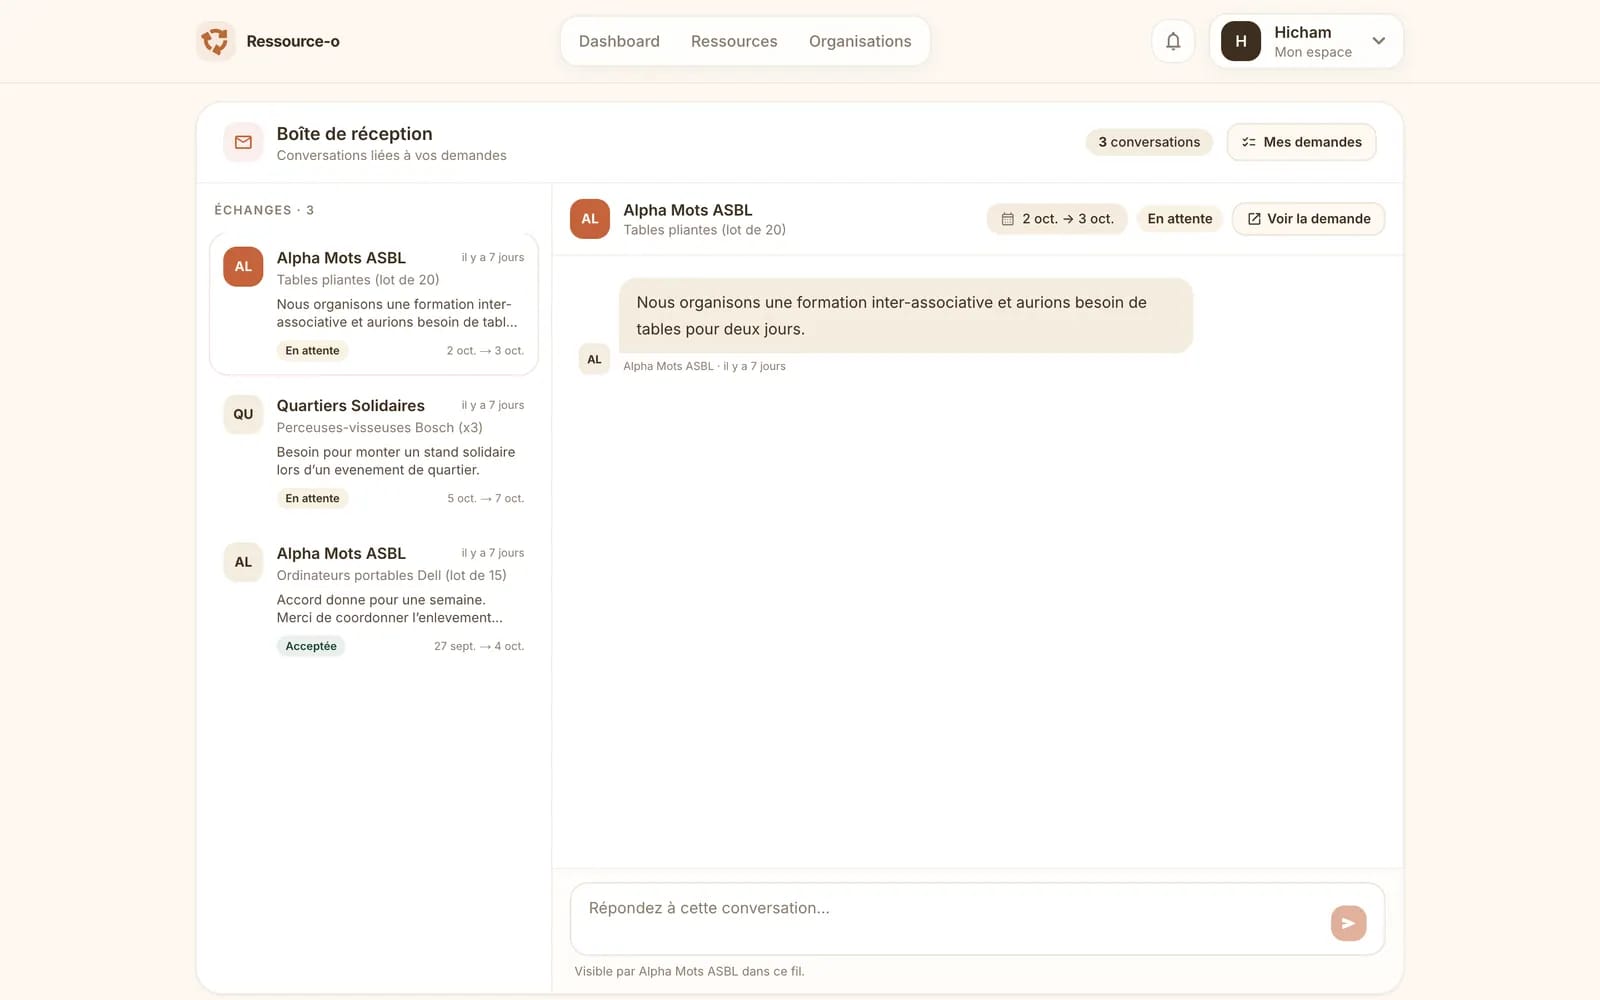Click Perceuses-visseuses Bosch (x3) text

click(379, 427)
